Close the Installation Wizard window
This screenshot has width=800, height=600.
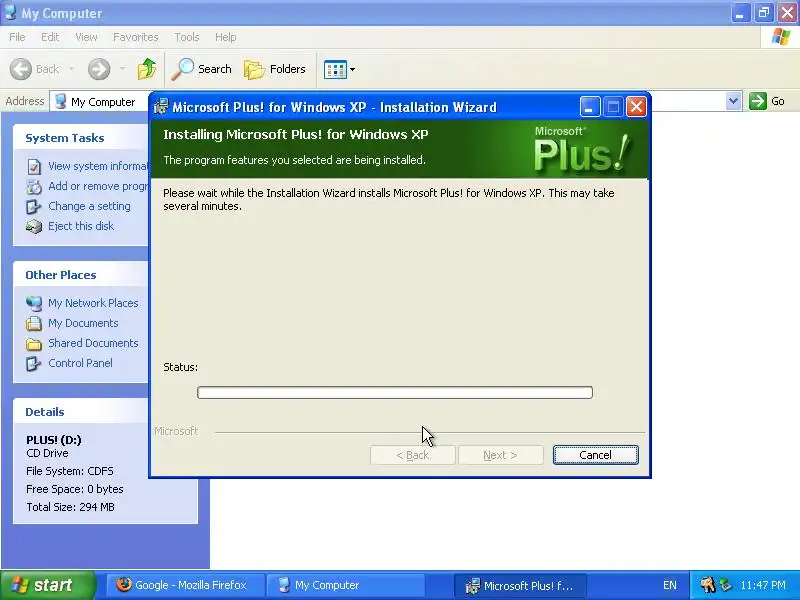636,107
